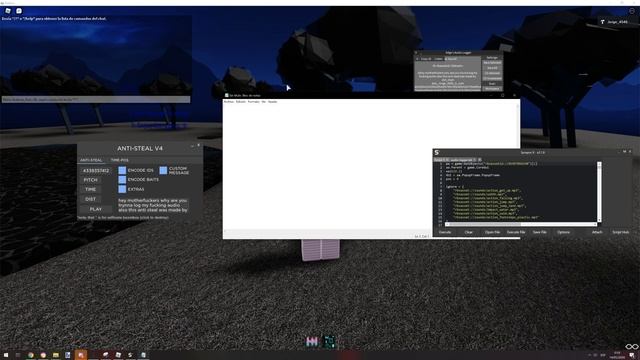Open the highlighted orange taskbar app
The image size is (640, 360).
click(81, 355)
